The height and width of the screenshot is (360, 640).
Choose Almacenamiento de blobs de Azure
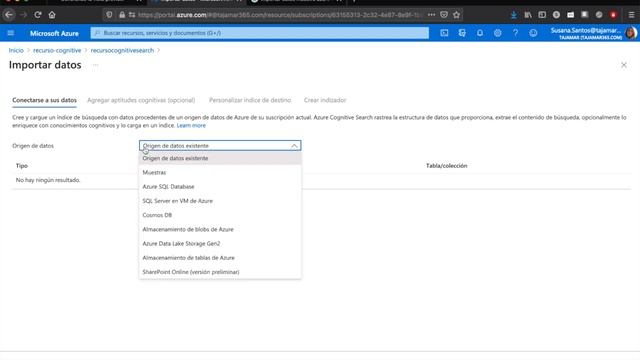coord(220,229)
